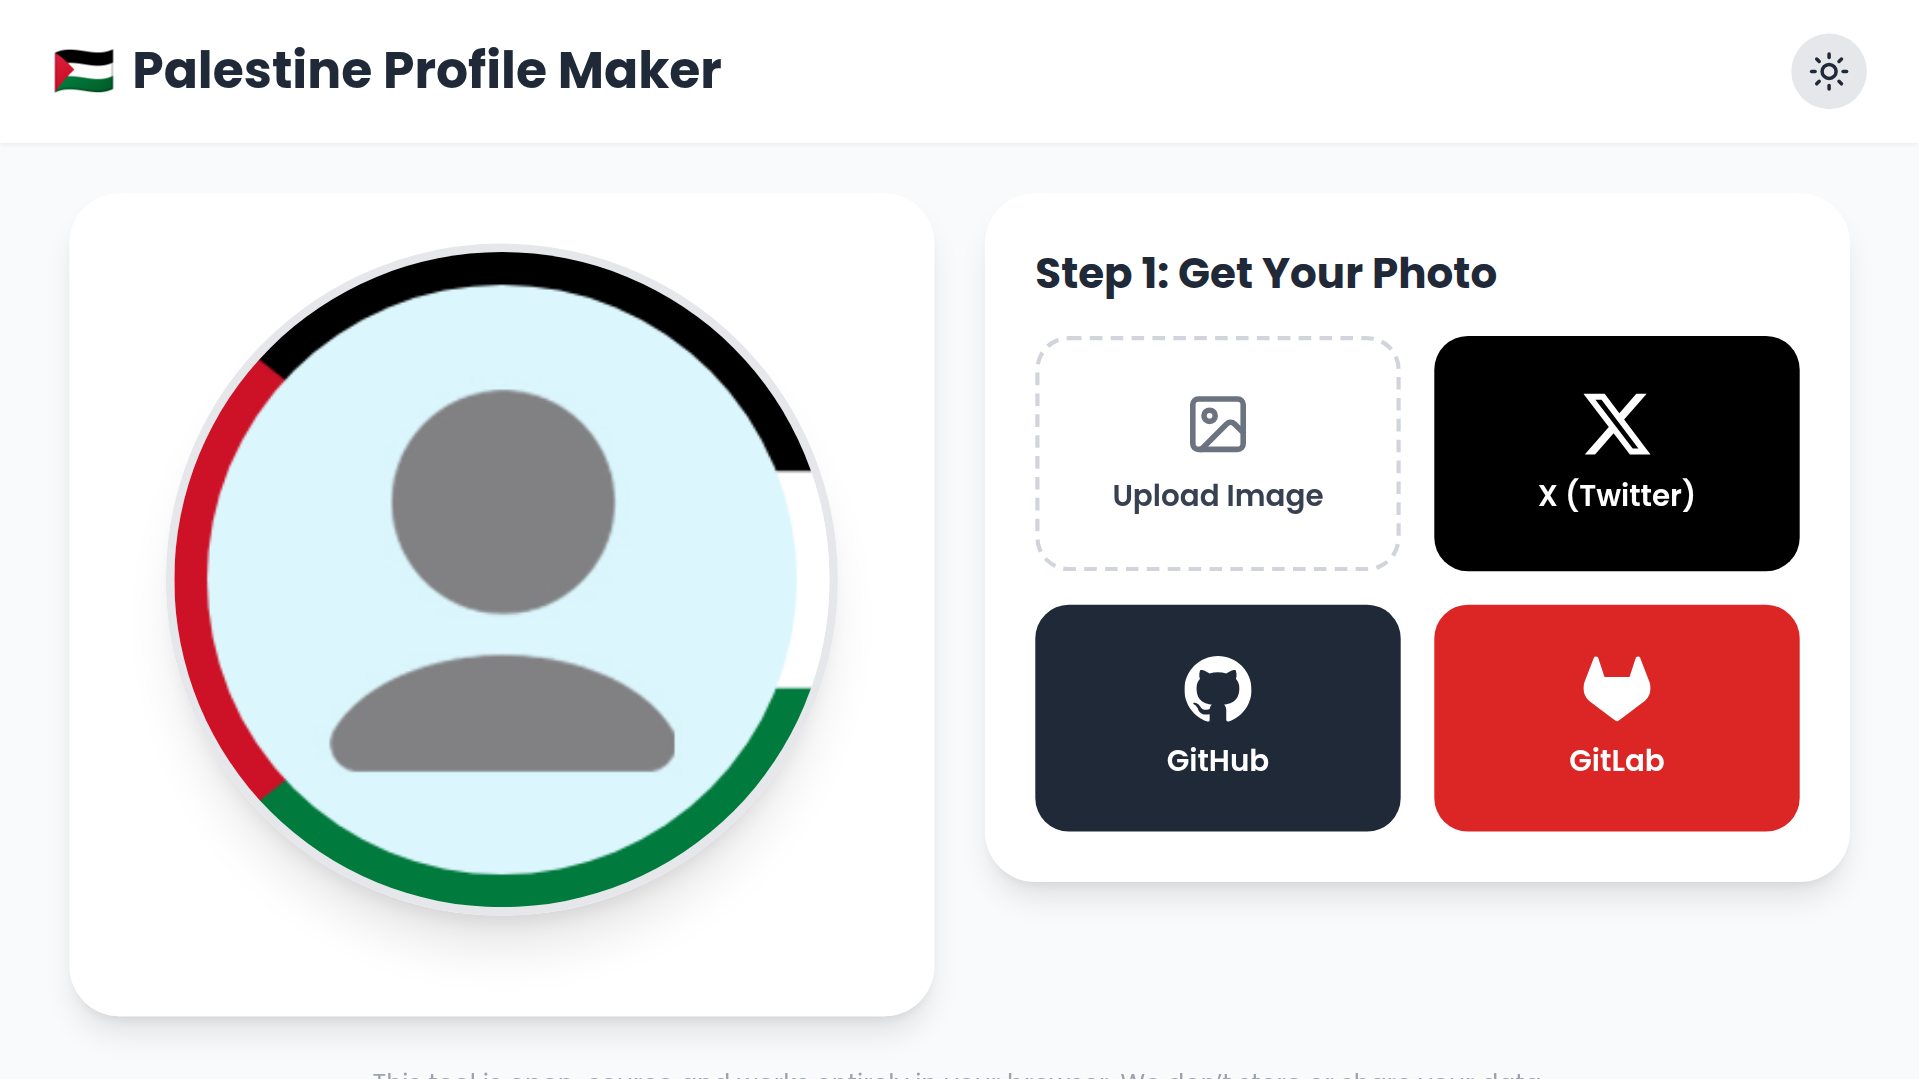Click the GitLab fox icon

click(1616, 688)
